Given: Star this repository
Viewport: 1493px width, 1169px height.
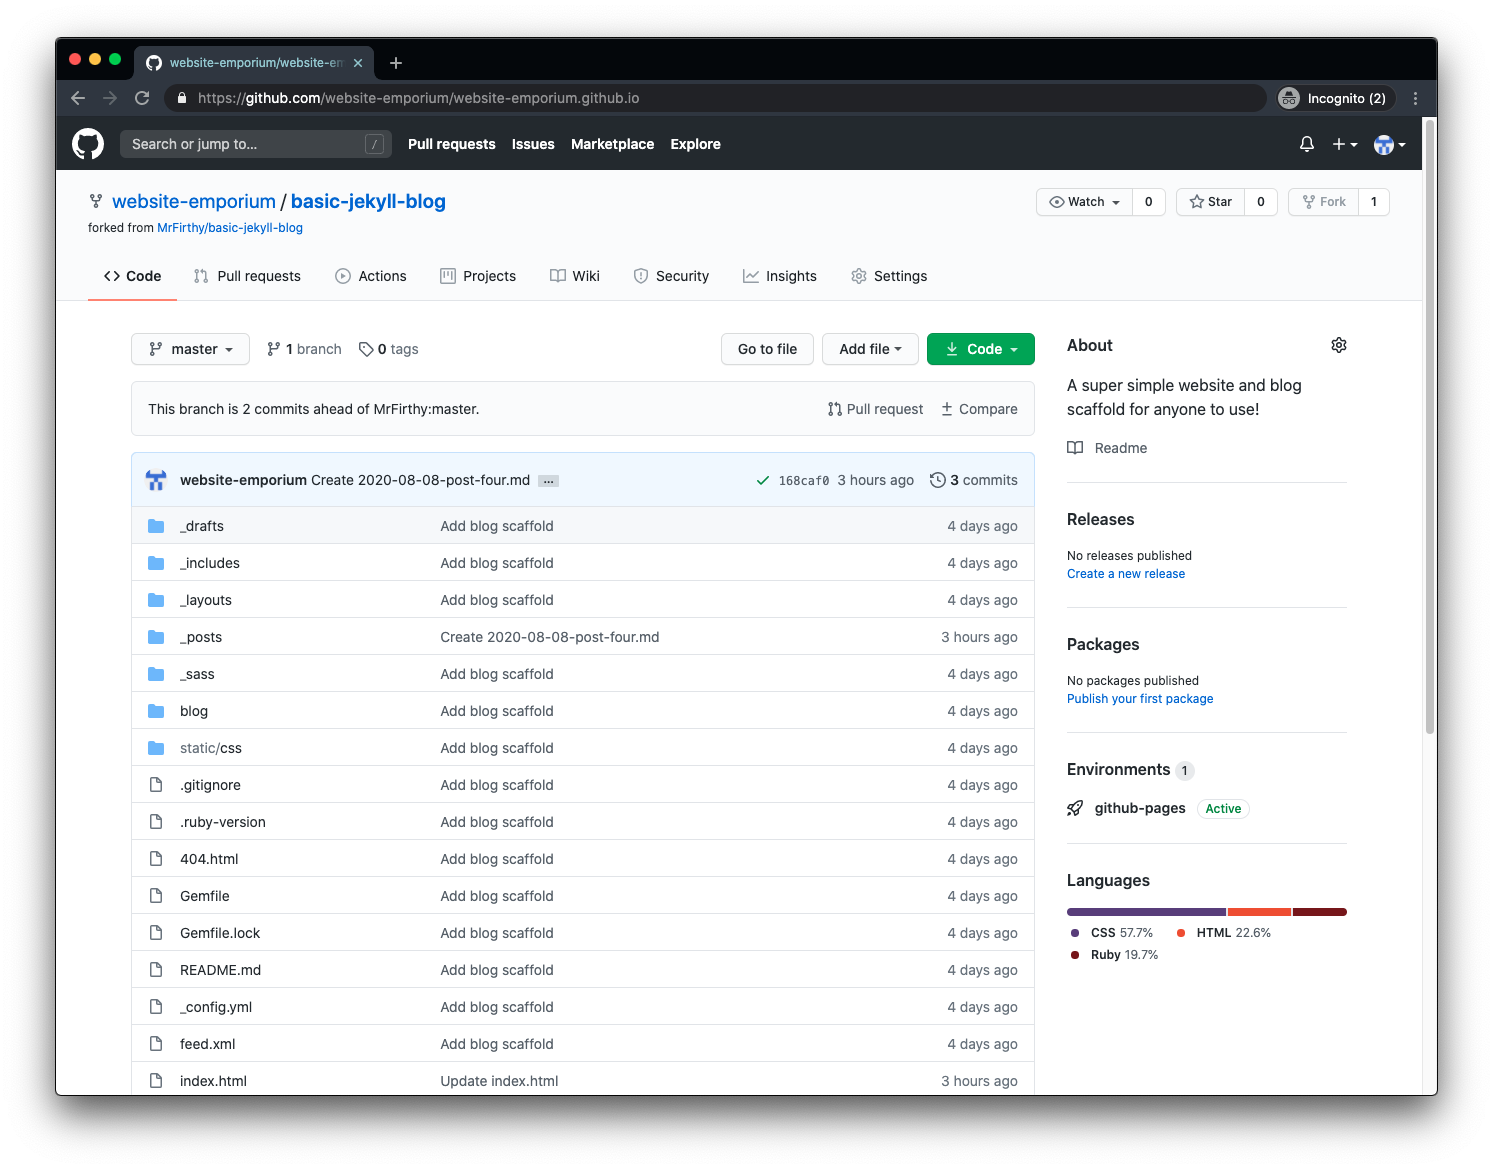Looking at the screenshot, I should [x=1210, y=202].
